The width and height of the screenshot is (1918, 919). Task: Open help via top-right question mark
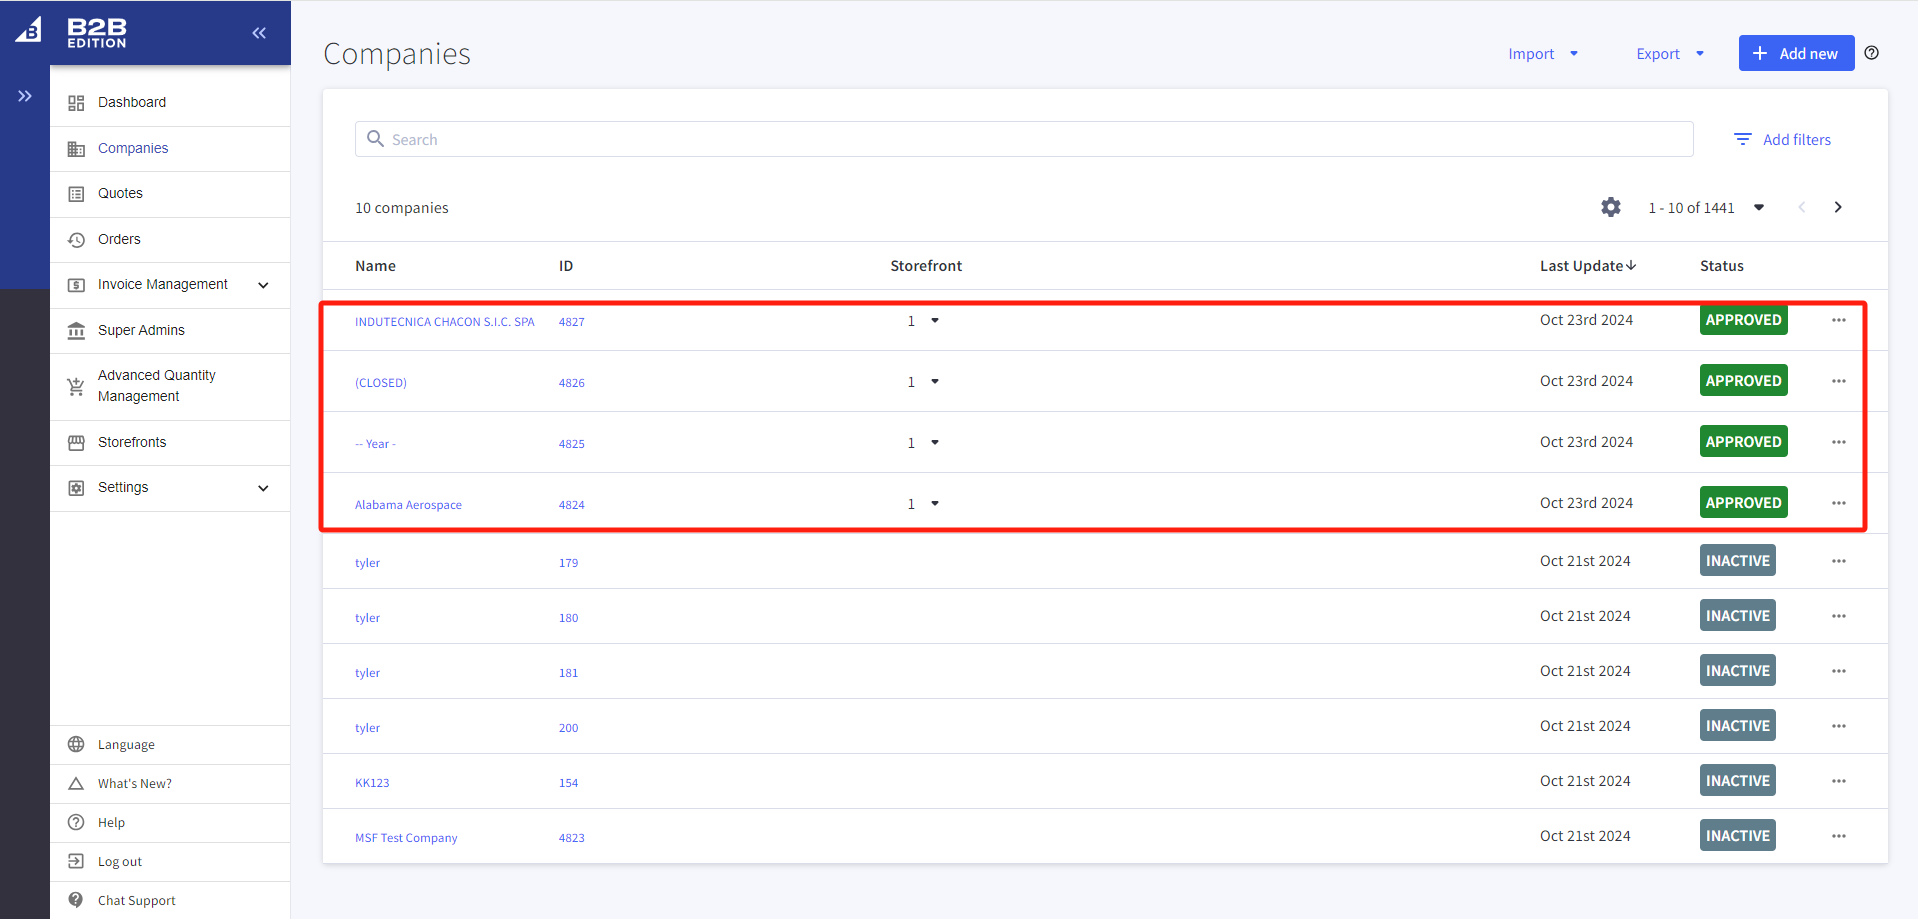1872,53
